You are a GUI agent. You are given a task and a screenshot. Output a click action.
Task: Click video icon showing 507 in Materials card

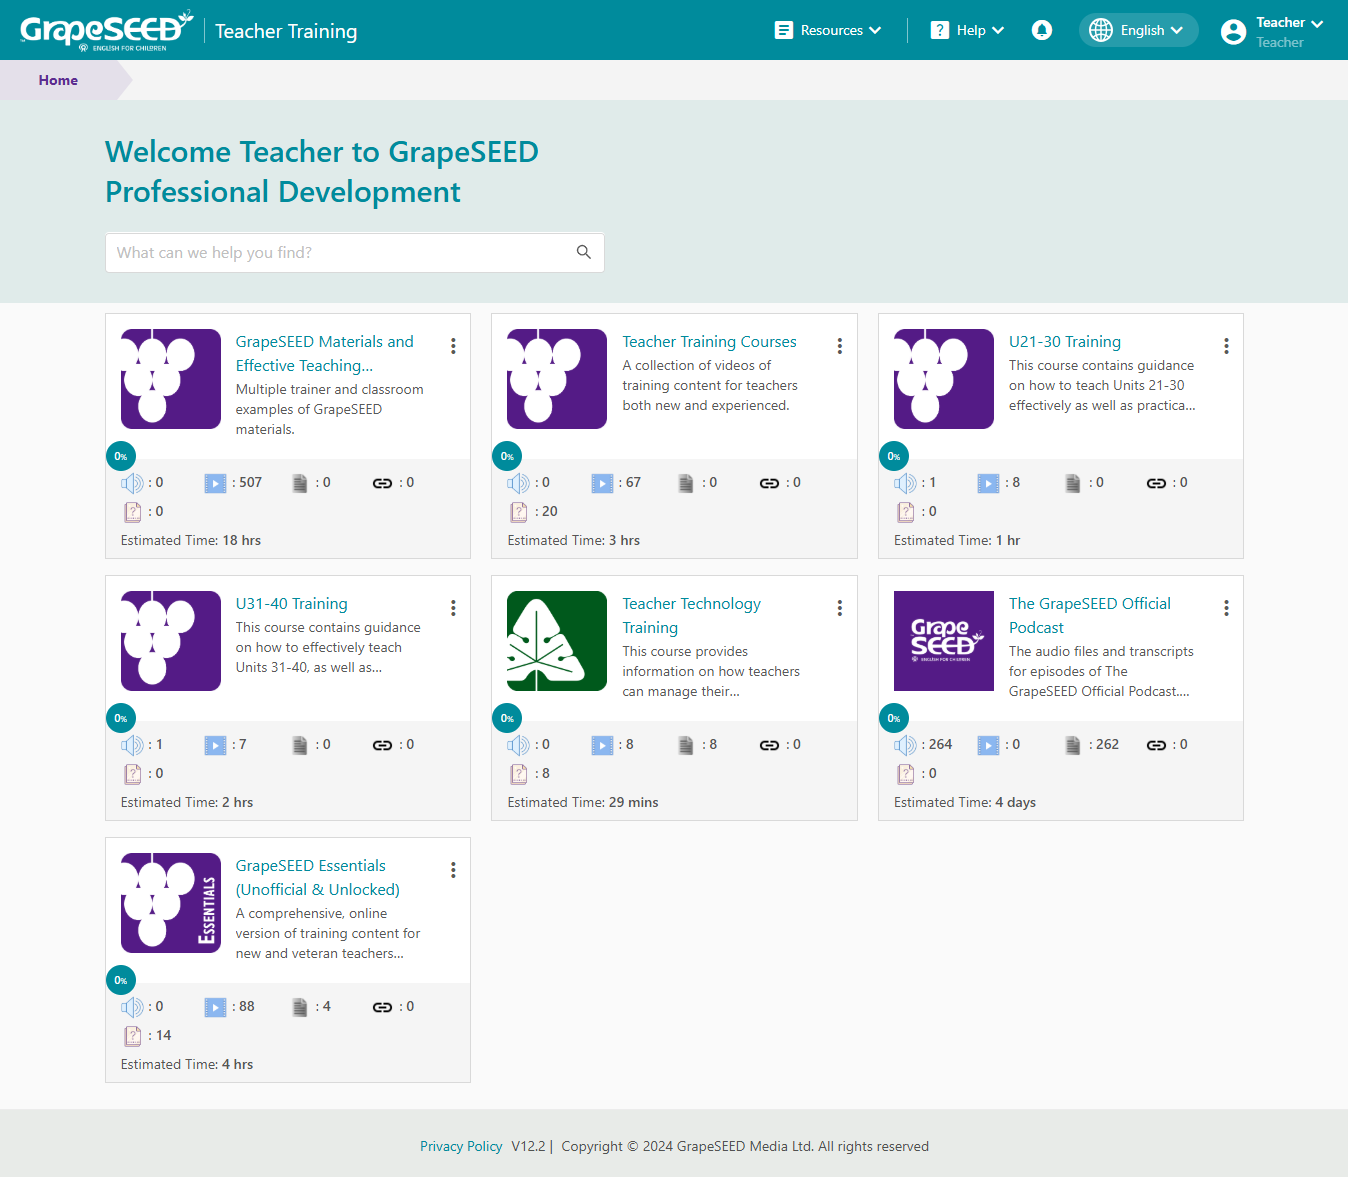coord(215,483)
